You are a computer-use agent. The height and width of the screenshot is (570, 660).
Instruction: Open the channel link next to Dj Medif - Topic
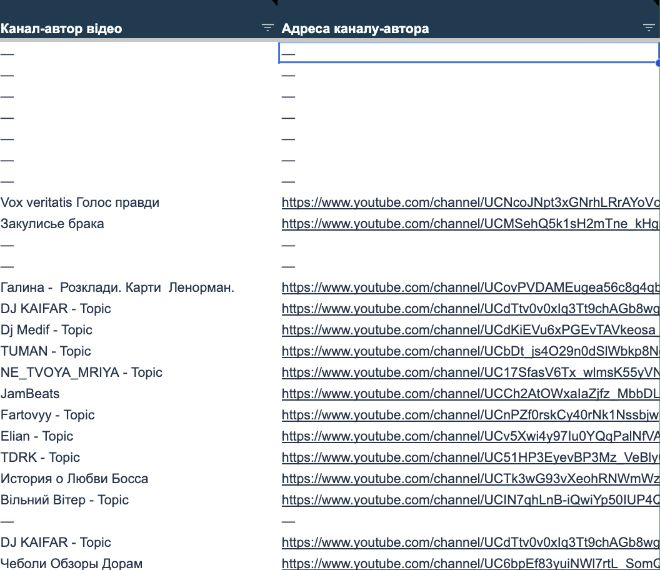click(x=470, y=330)
